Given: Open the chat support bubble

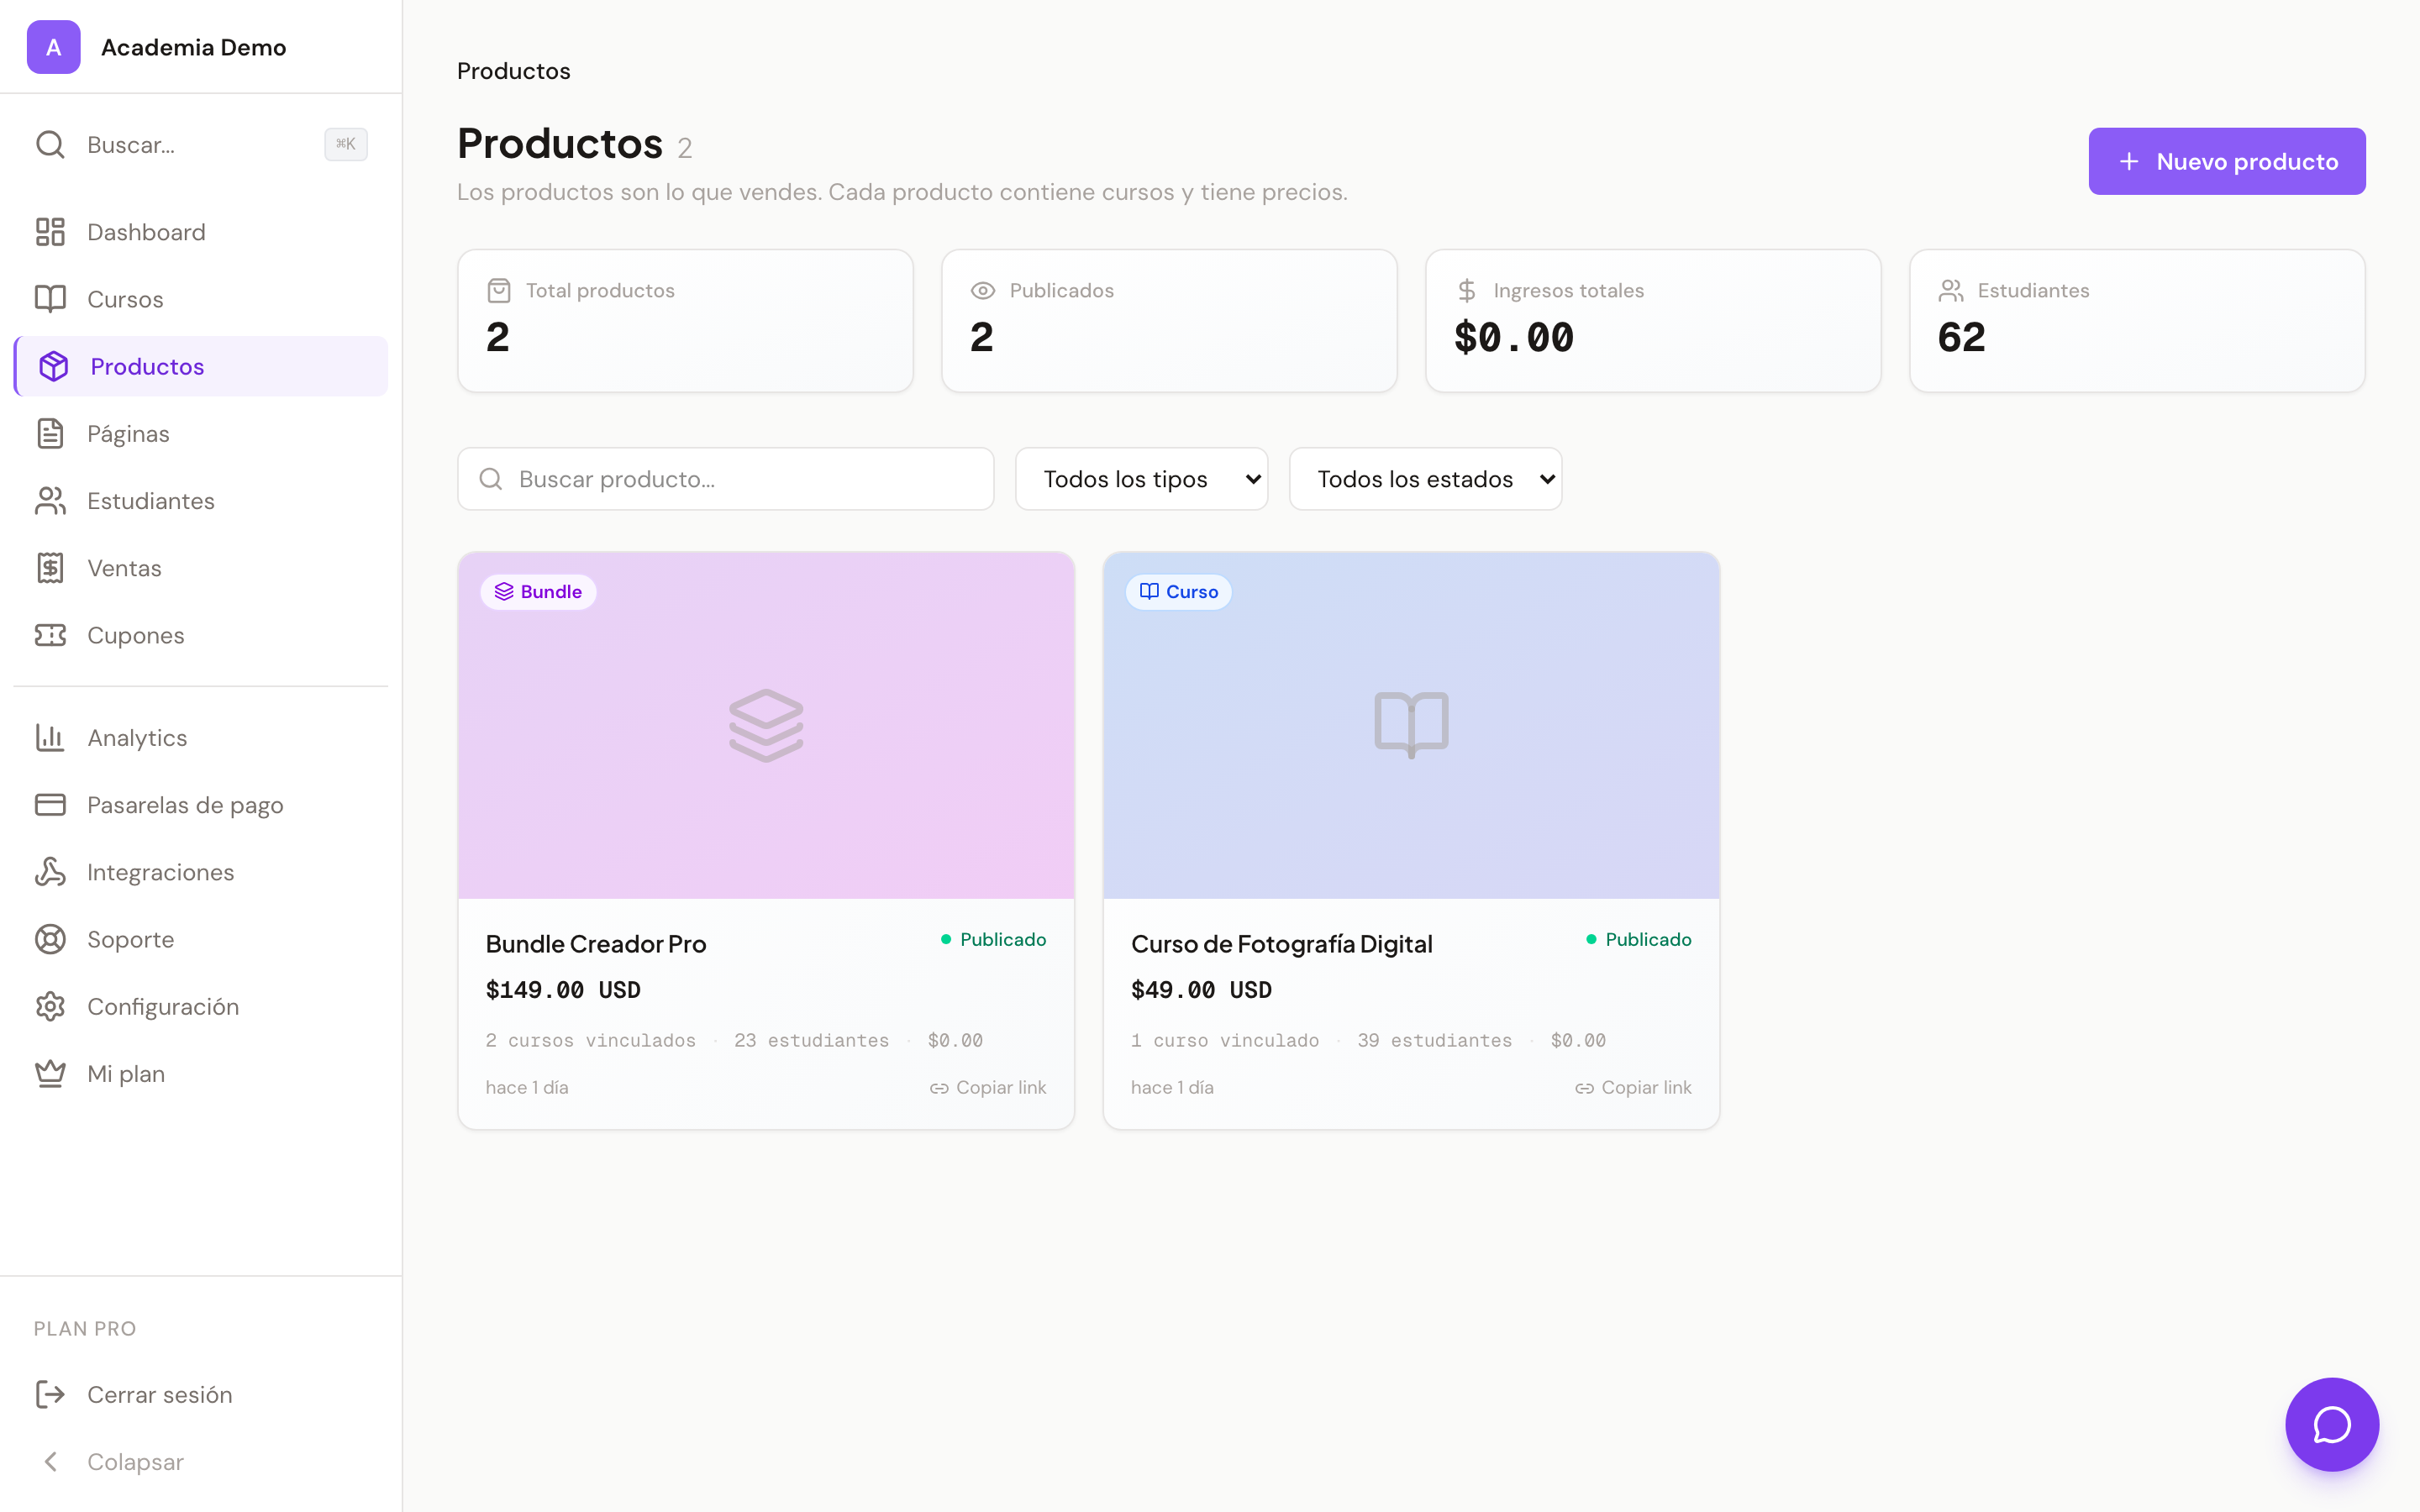Looking at the screenshot, I should 2331,1424.
